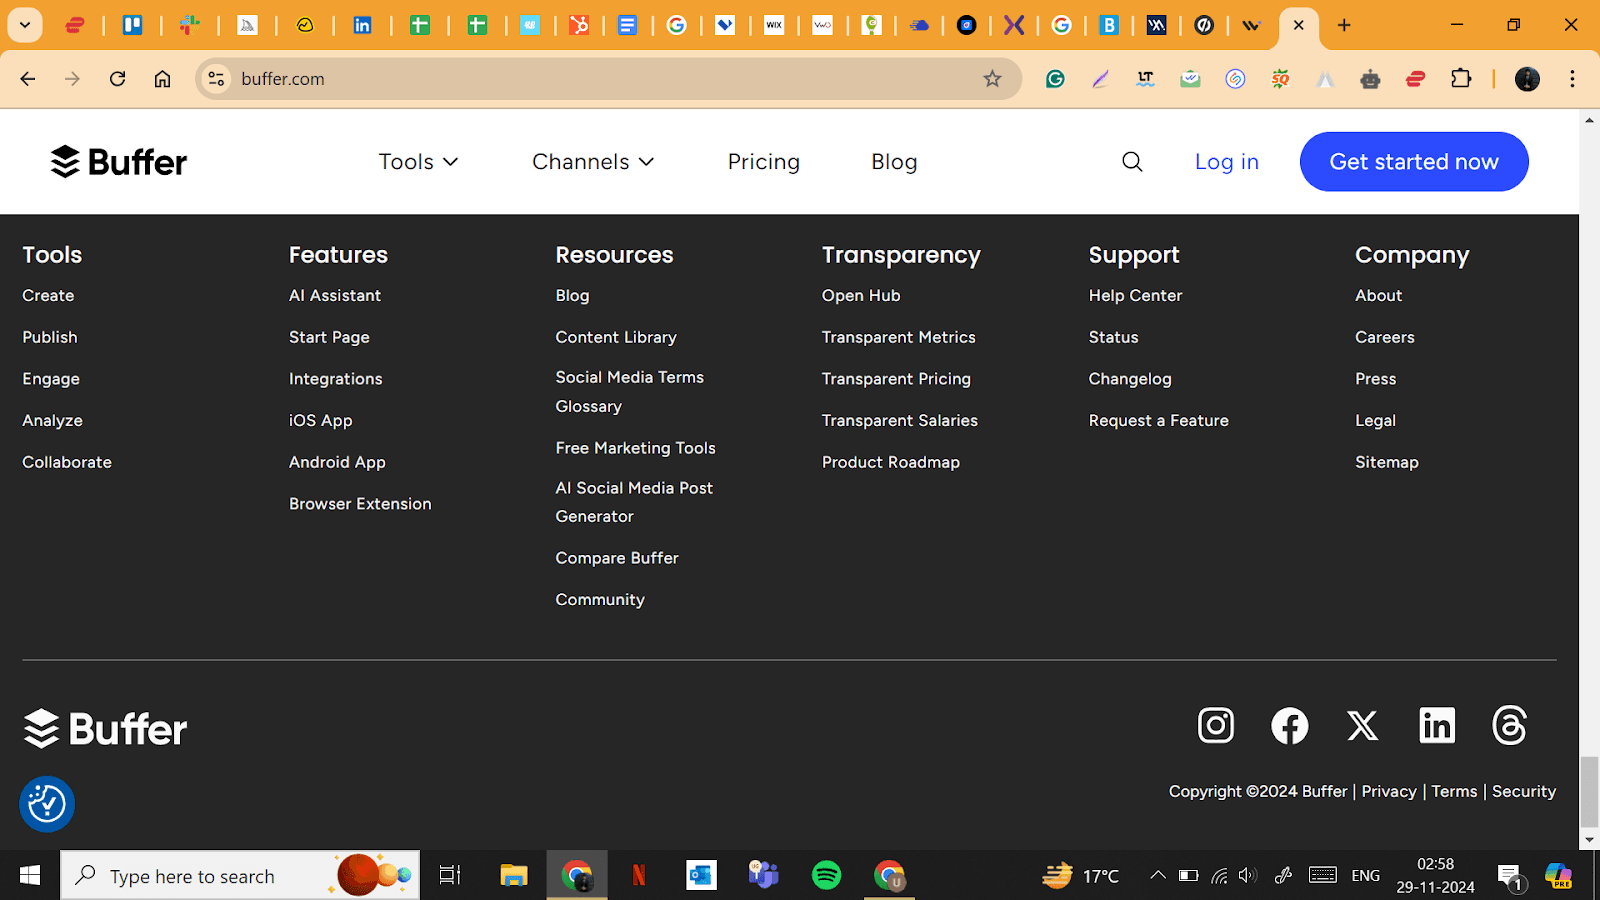Open the Extensions puzzle-piece menu

click(x=1461, y=79)
